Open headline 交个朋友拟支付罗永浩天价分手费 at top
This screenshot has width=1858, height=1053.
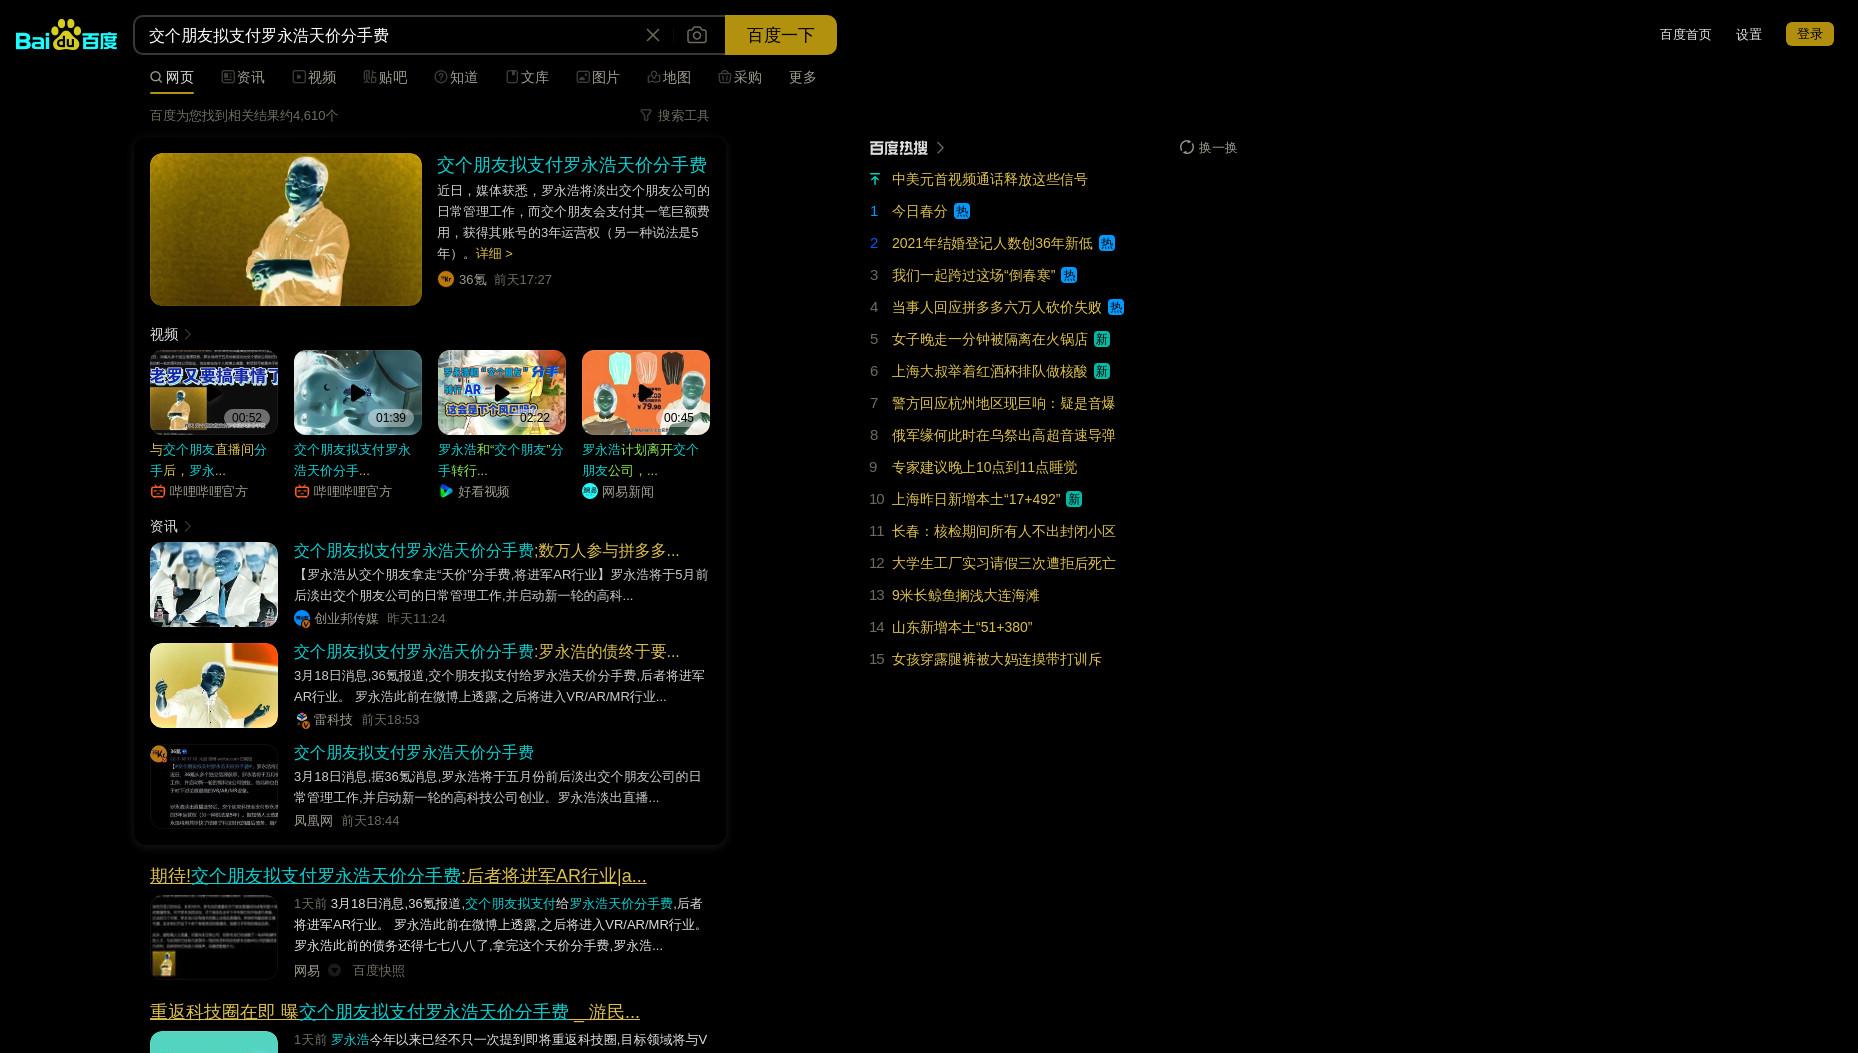(572, 165)
